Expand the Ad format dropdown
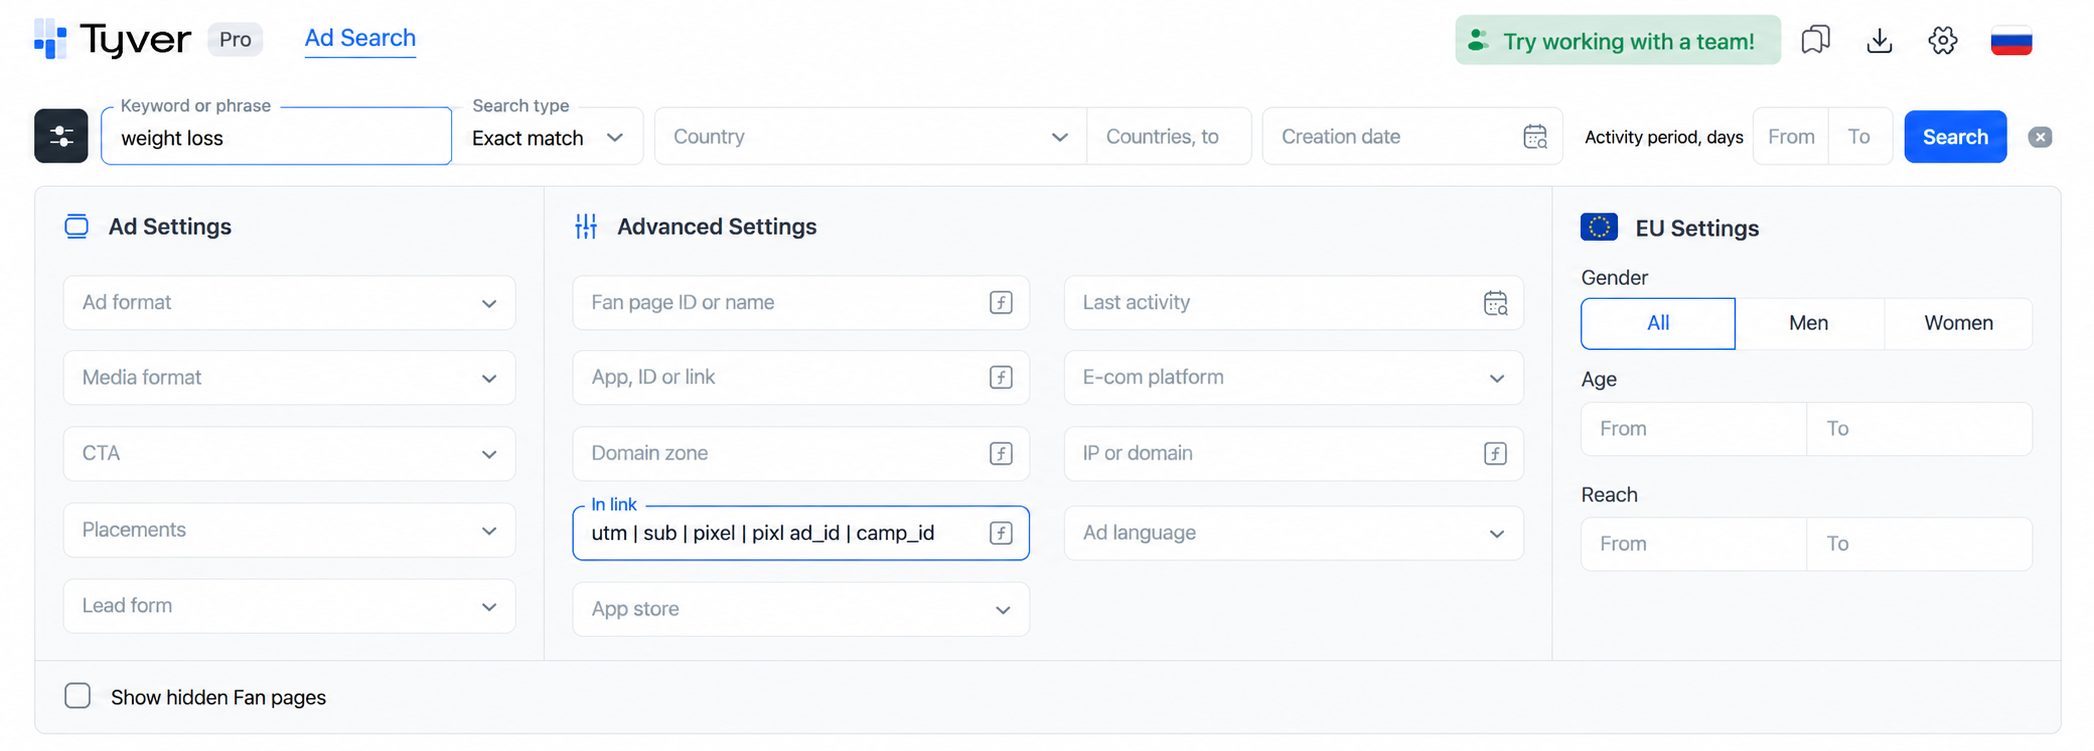Screen dimensions: 2094x751 [x=289, y=303]
